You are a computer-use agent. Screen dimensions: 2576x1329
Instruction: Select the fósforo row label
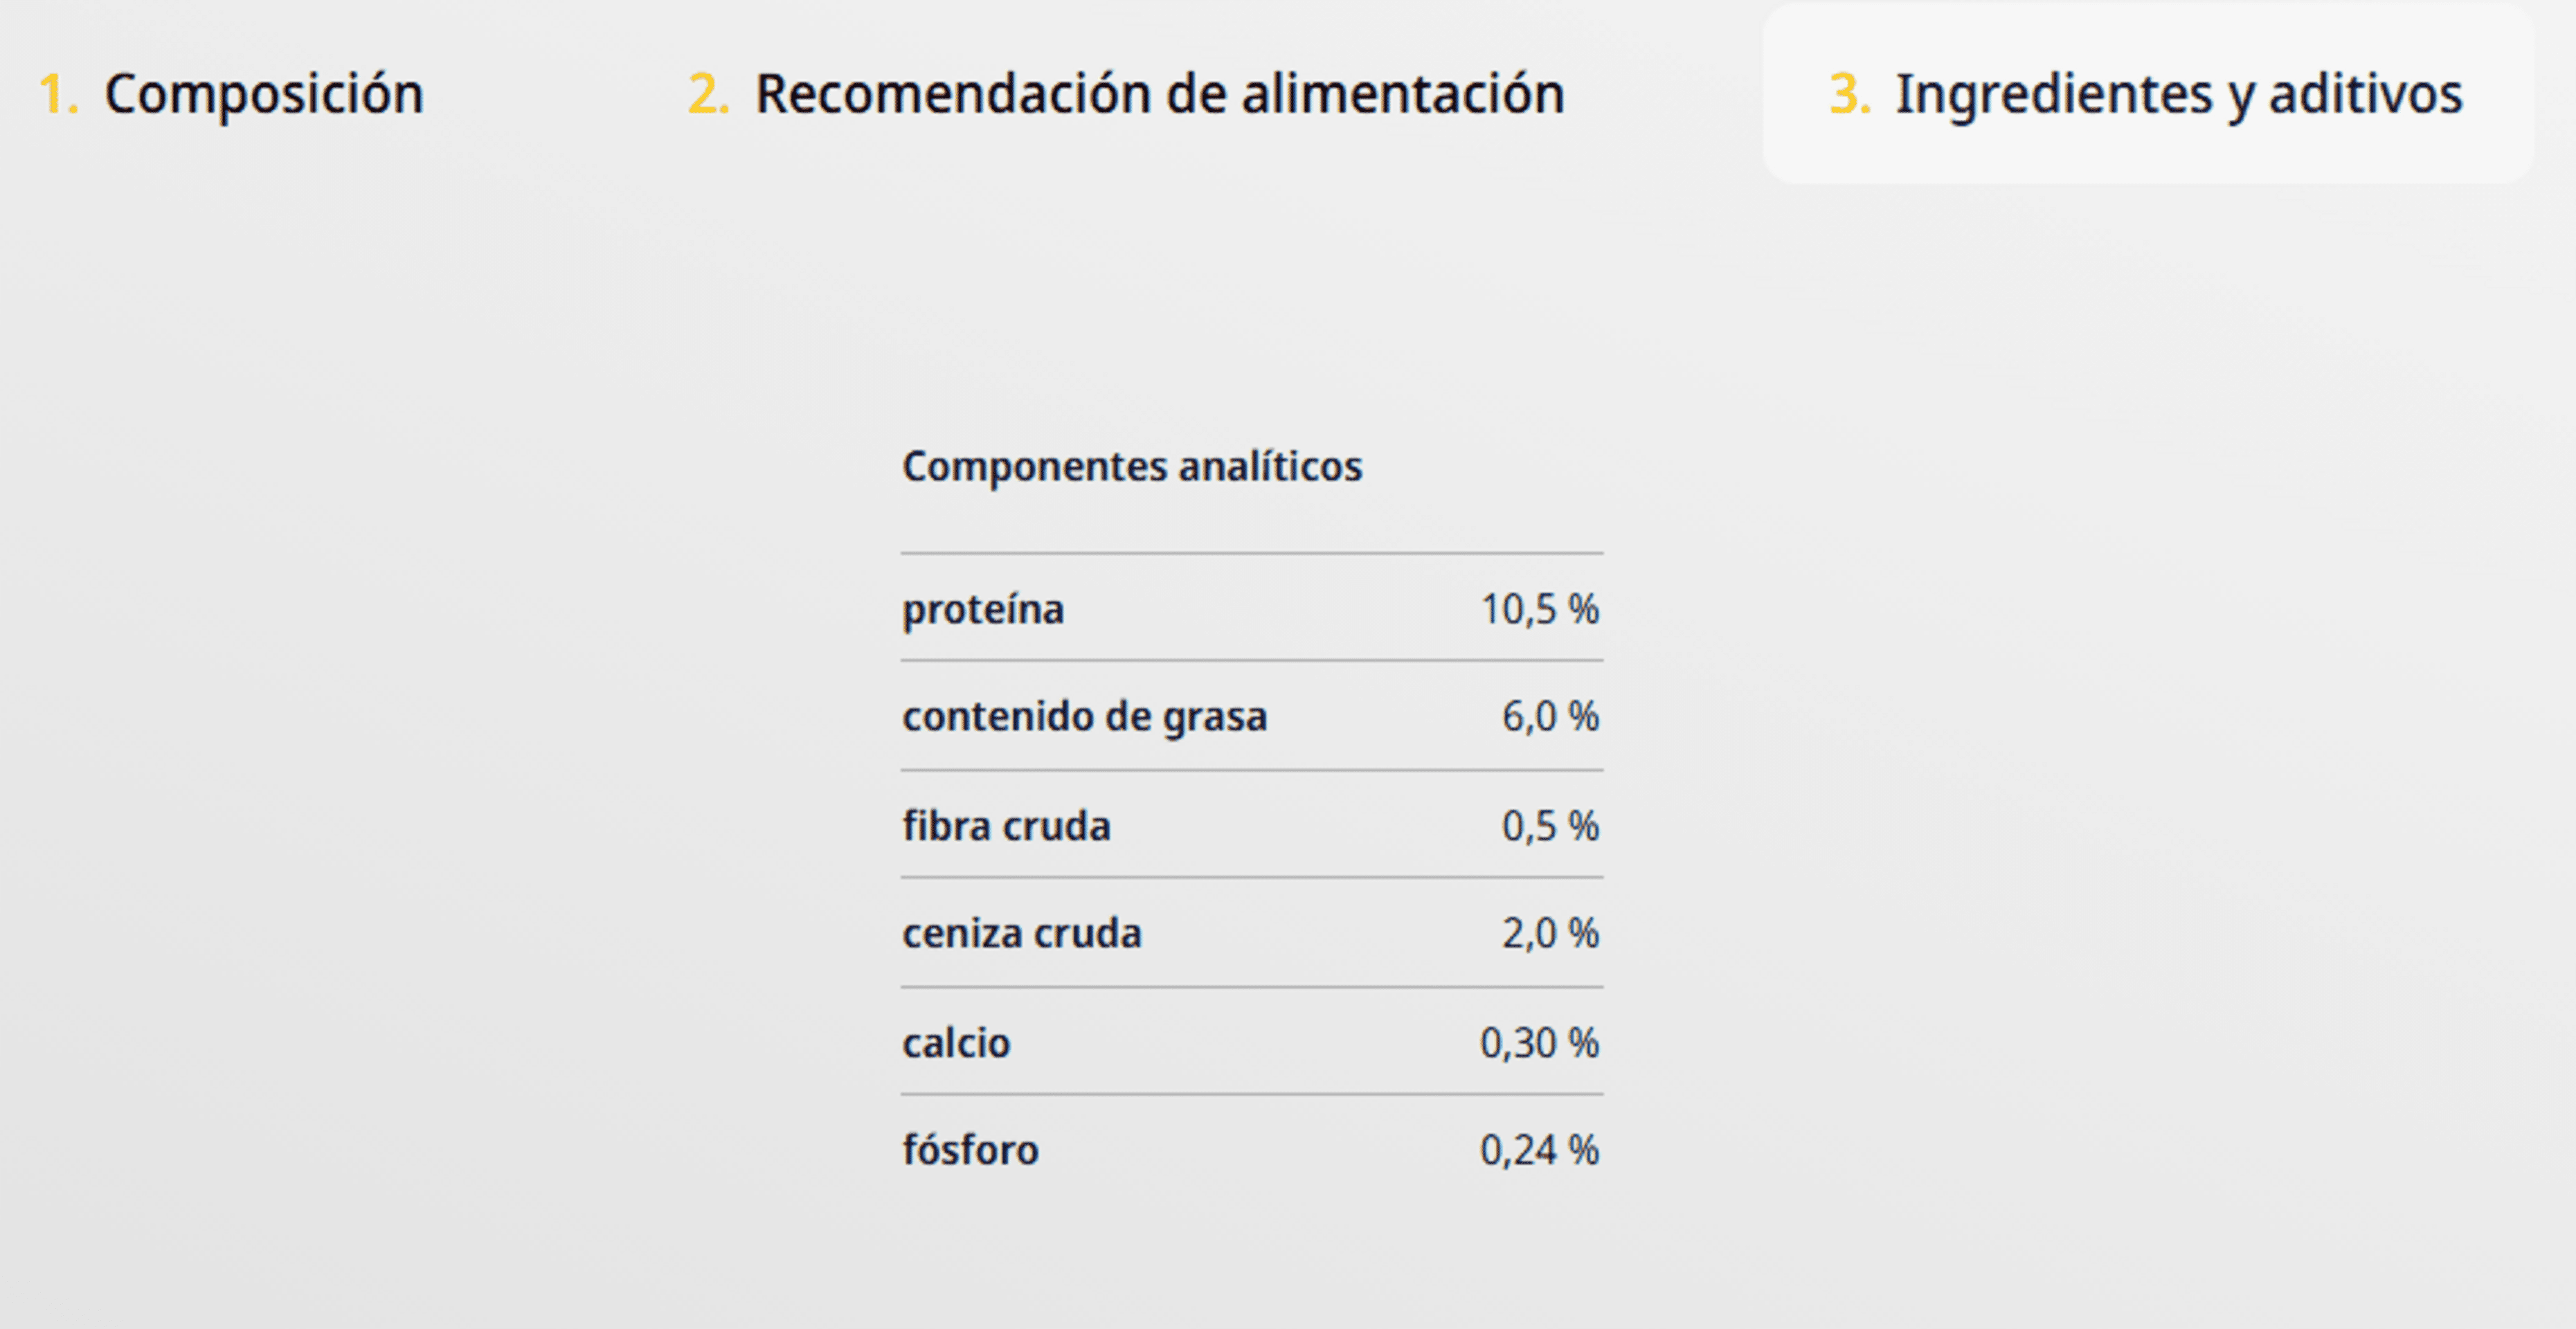coord(970,1150)
